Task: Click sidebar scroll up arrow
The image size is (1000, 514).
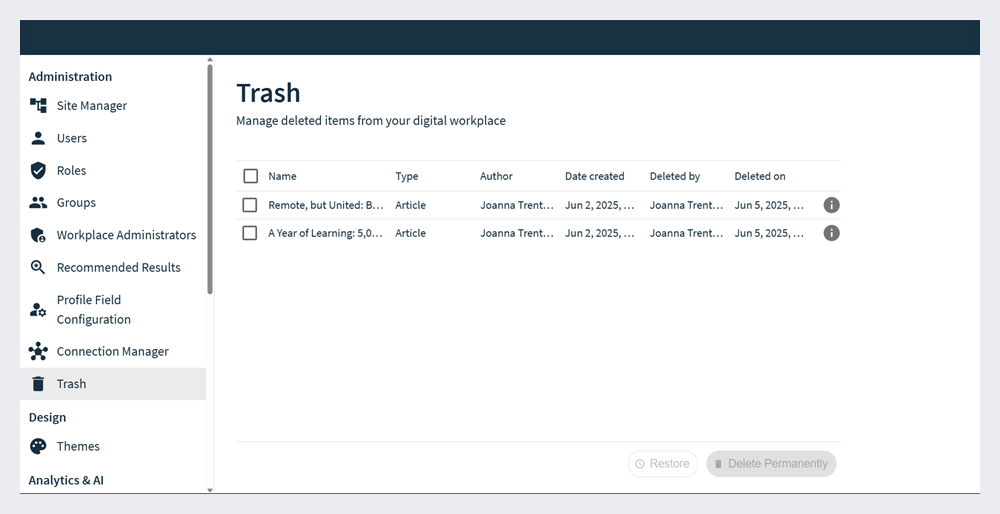Action: pyautogui.click(x=210, y=60)
